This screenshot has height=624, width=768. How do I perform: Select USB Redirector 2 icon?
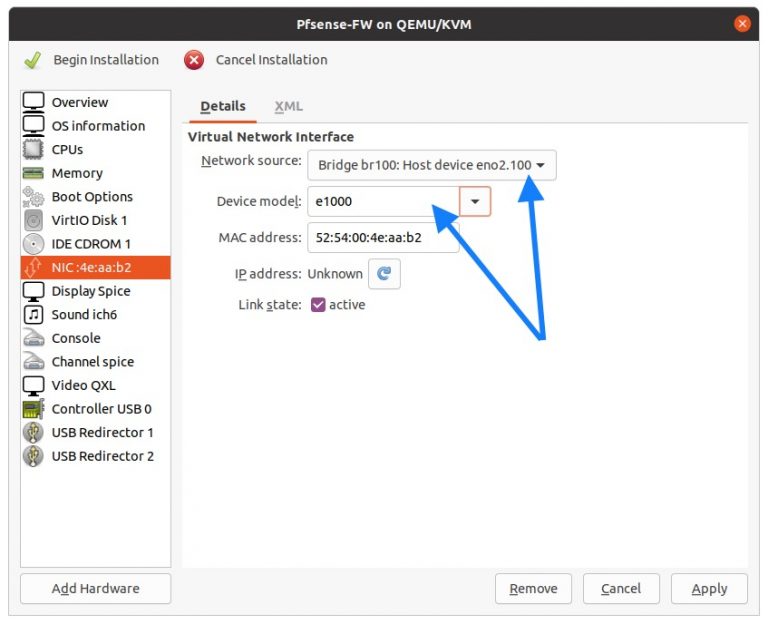tap(33, 456)
